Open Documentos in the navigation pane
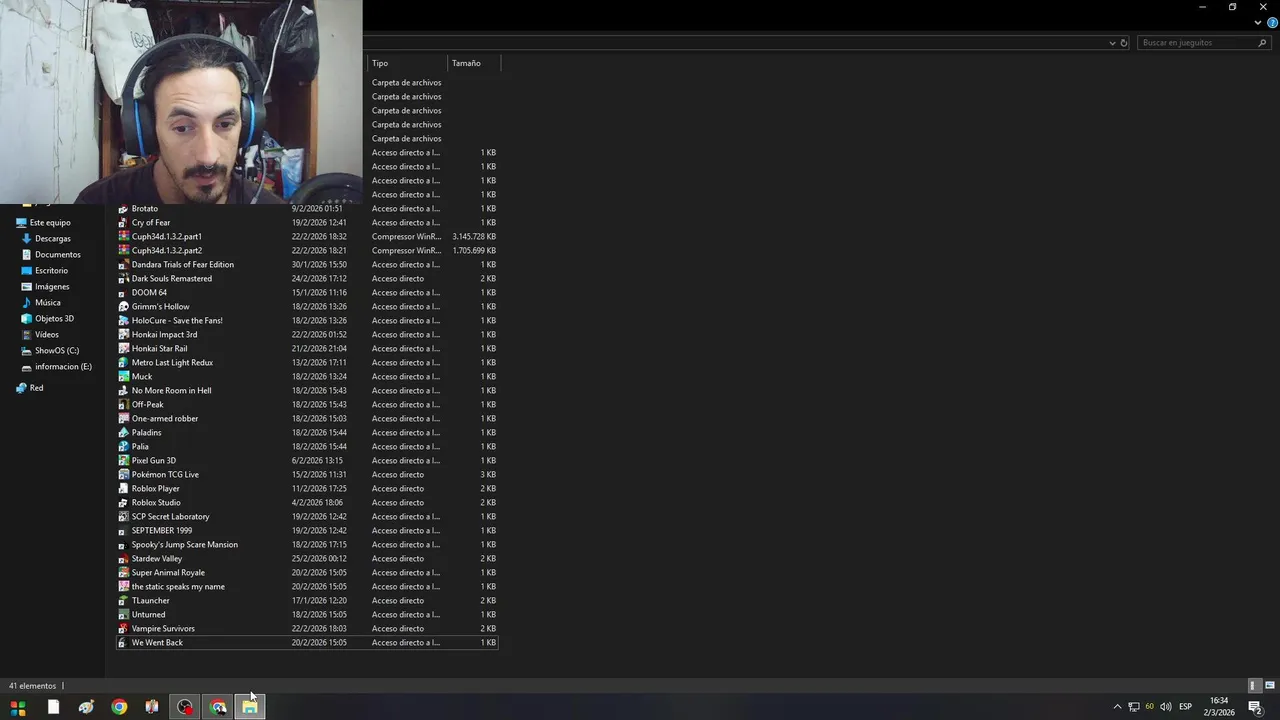Viewport: 1280px width, 720px height. (58, 255)
